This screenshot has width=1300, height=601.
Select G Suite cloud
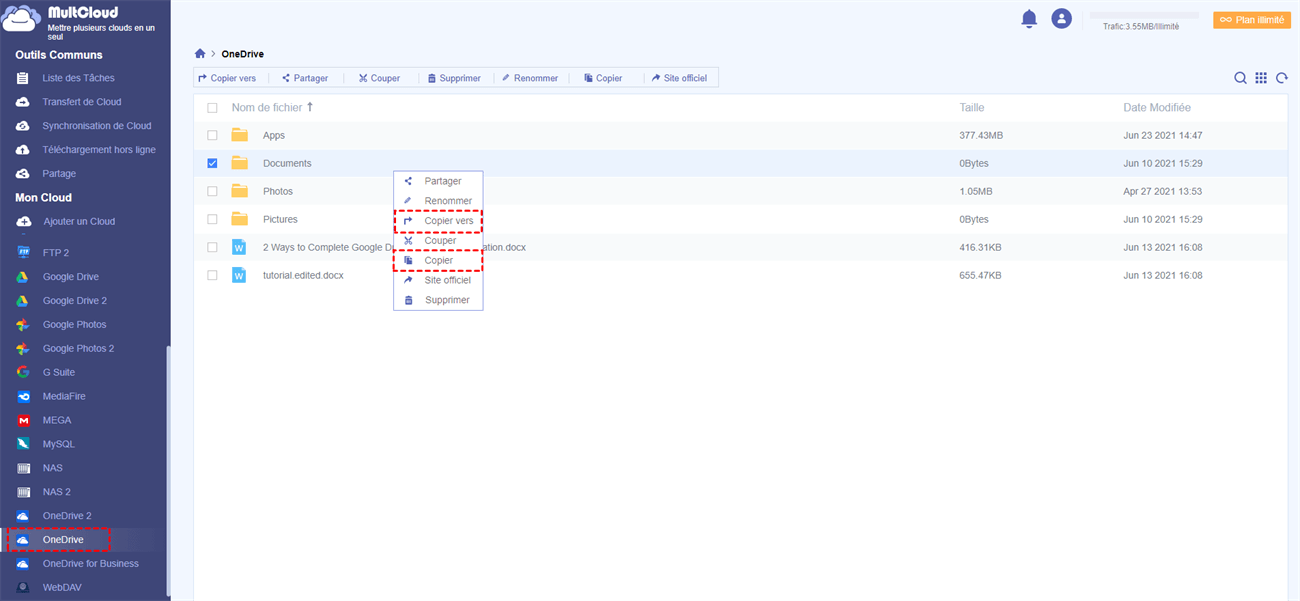pos(59,372)
